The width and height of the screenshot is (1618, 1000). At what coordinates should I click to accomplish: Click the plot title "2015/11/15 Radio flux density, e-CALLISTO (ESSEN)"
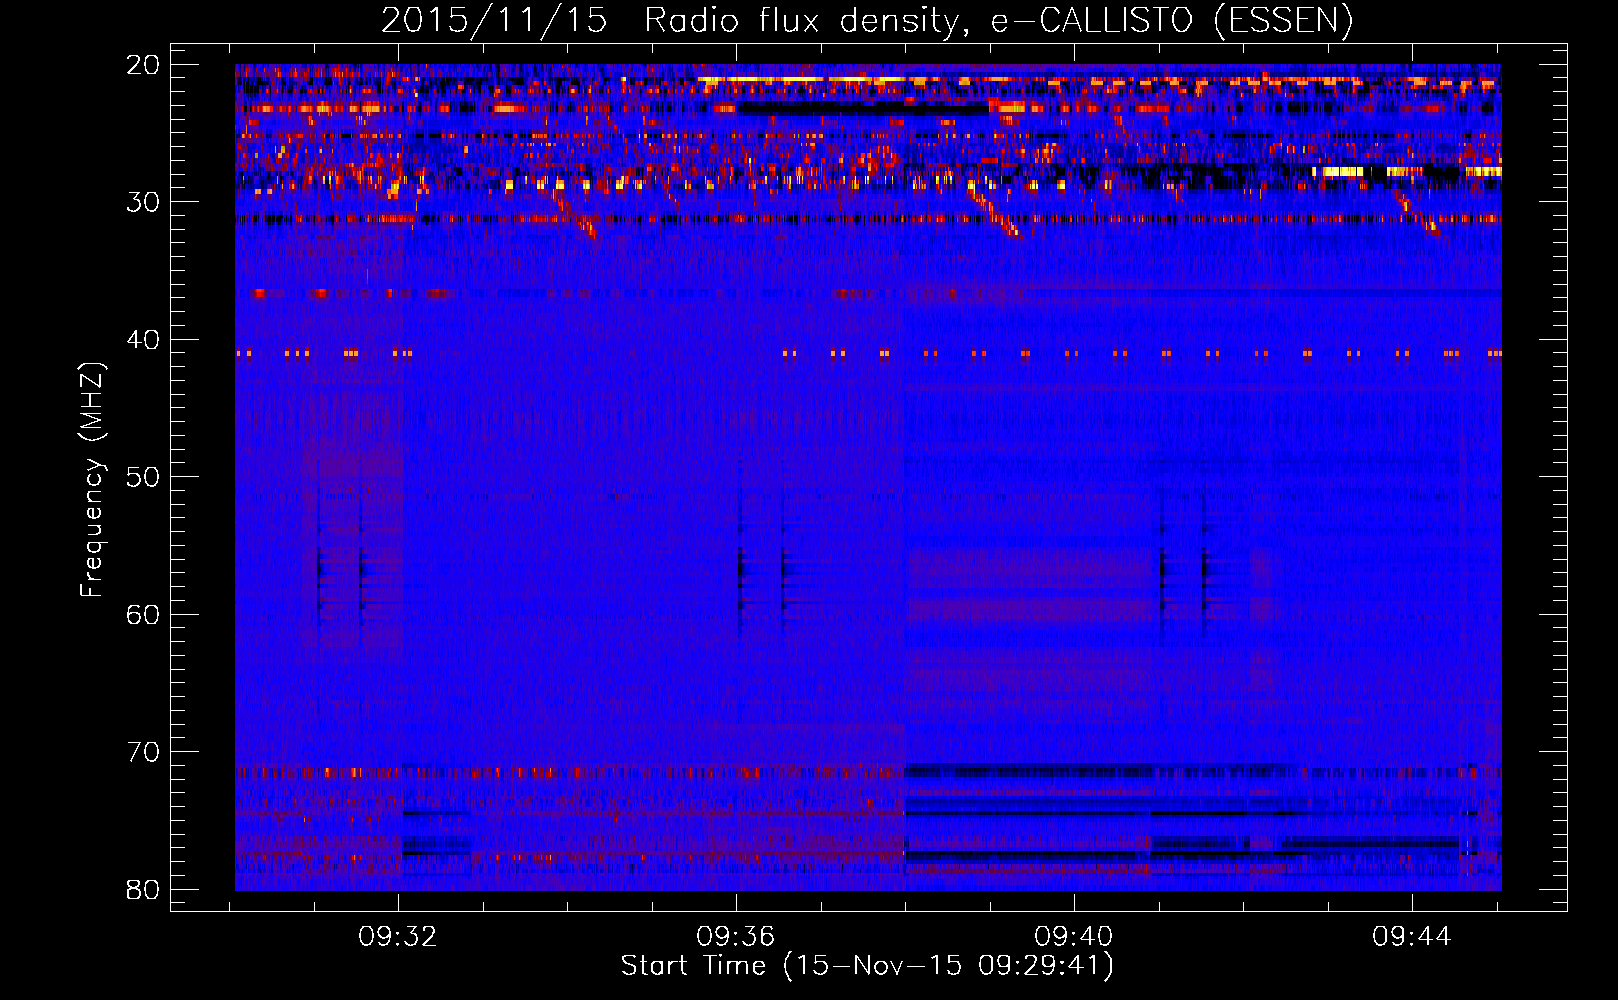tap(867, 21)
